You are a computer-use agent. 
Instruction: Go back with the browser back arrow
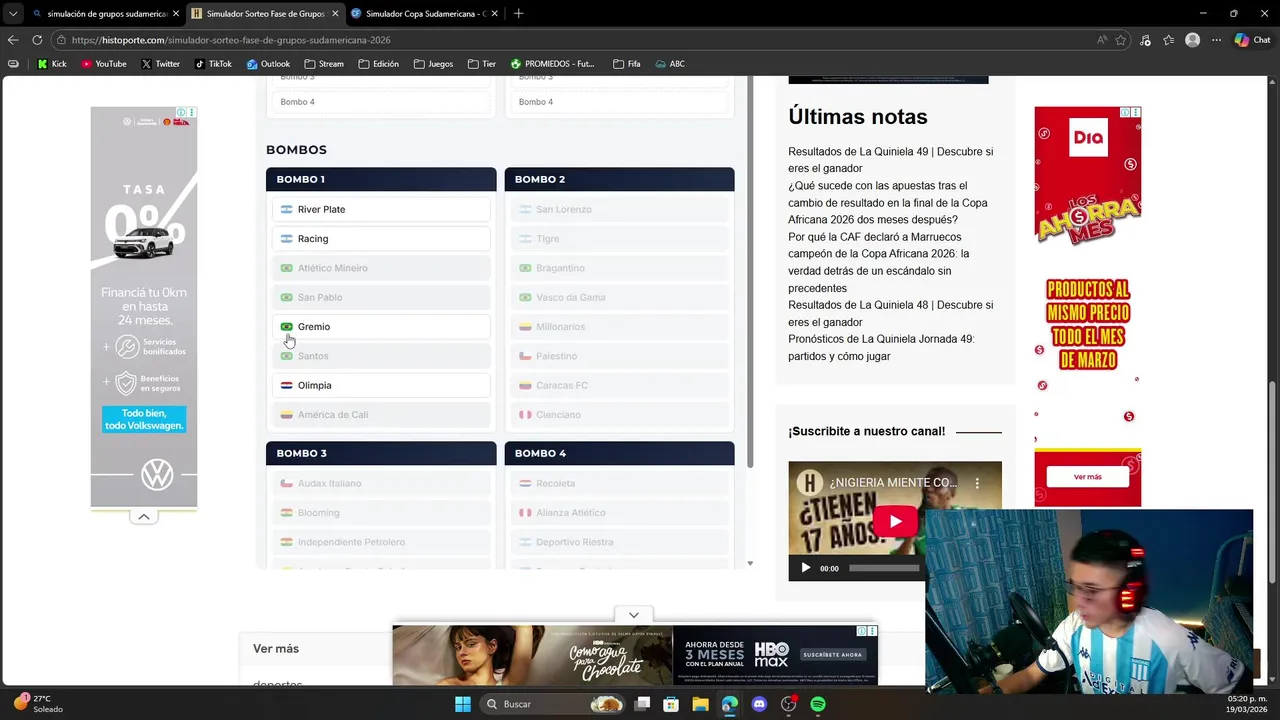coord(13,40)
